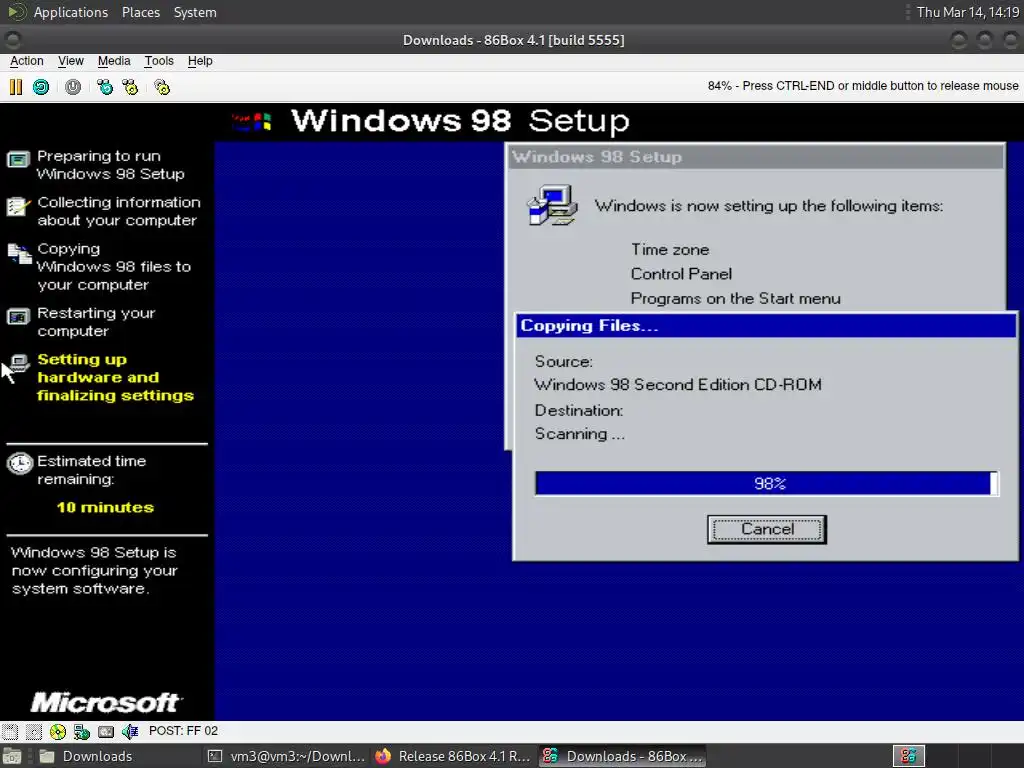Click the sound speaker status bar icon

(x=130, y=731)
